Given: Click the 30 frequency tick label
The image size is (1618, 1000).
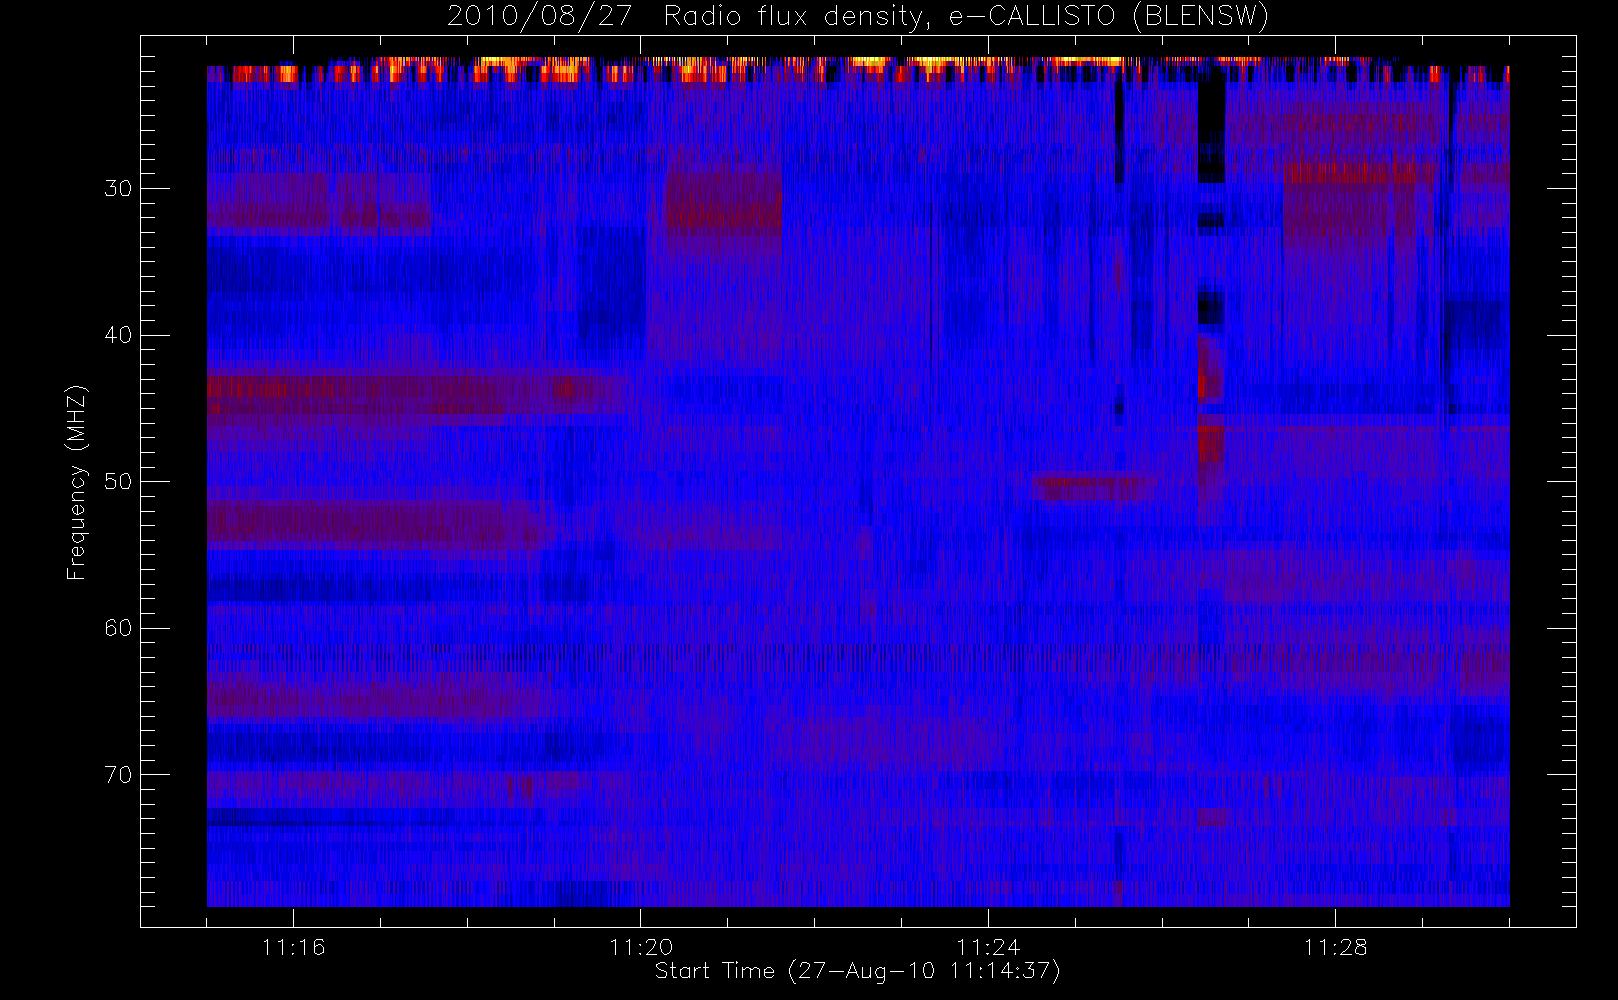Looking at the screenshot, I should pos(118,188).
